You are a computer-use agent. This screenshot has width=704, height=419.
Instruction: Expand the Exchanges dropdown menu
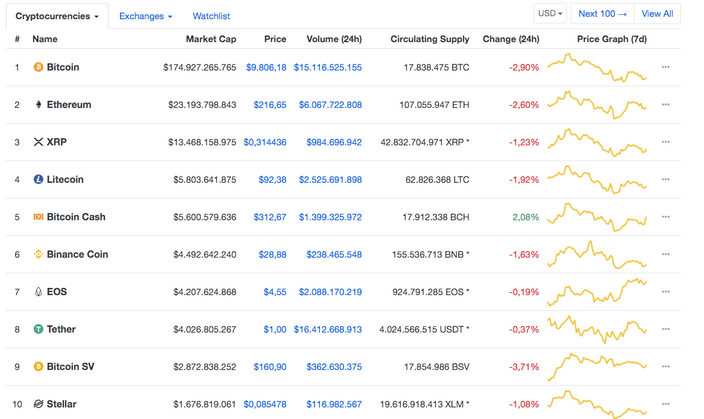145,17
